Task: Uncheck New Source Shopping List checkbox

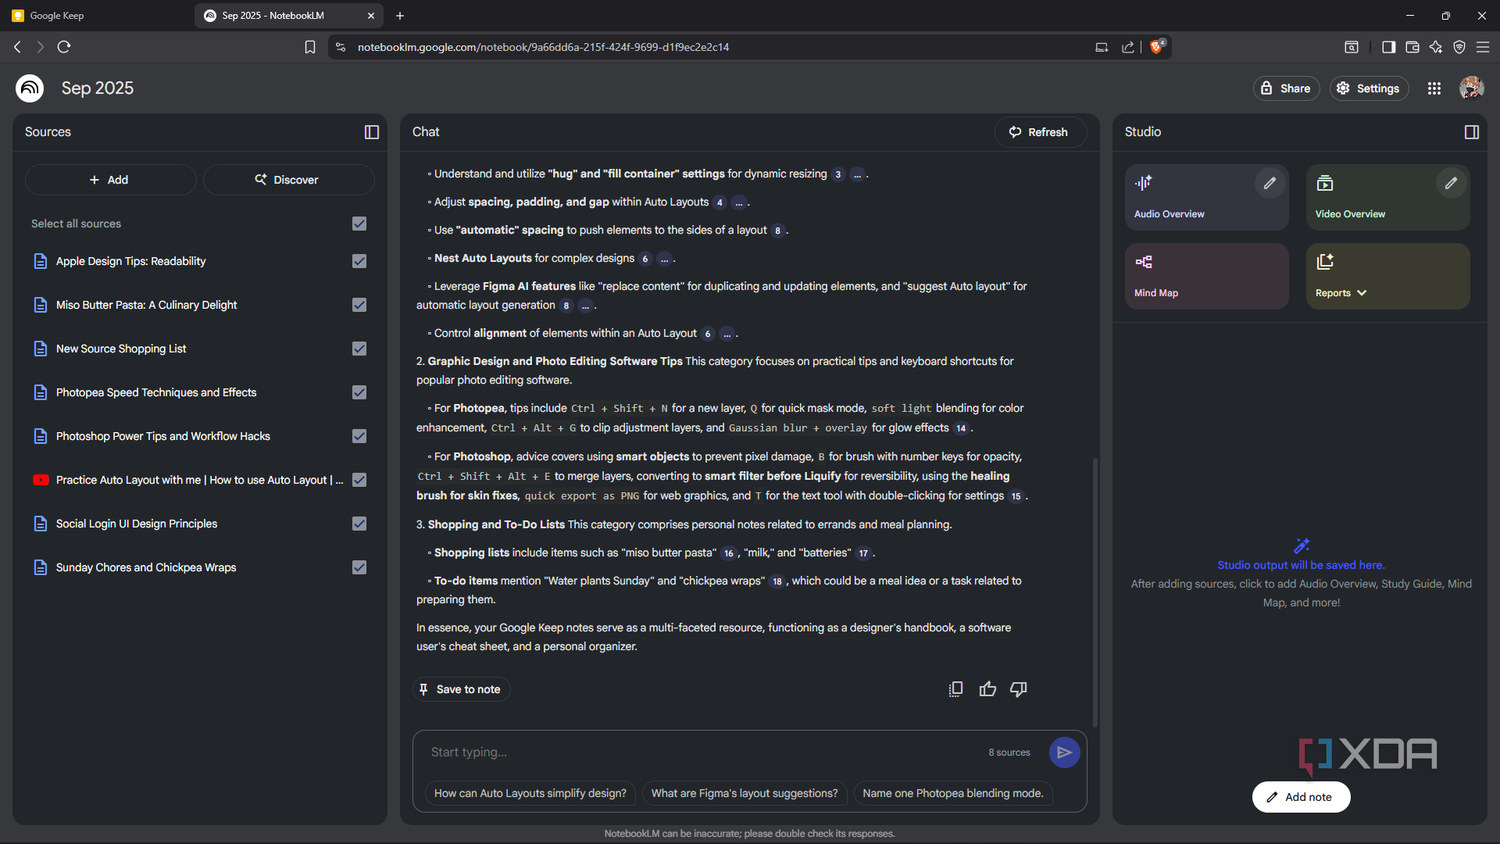Action: tap(359, 349)
